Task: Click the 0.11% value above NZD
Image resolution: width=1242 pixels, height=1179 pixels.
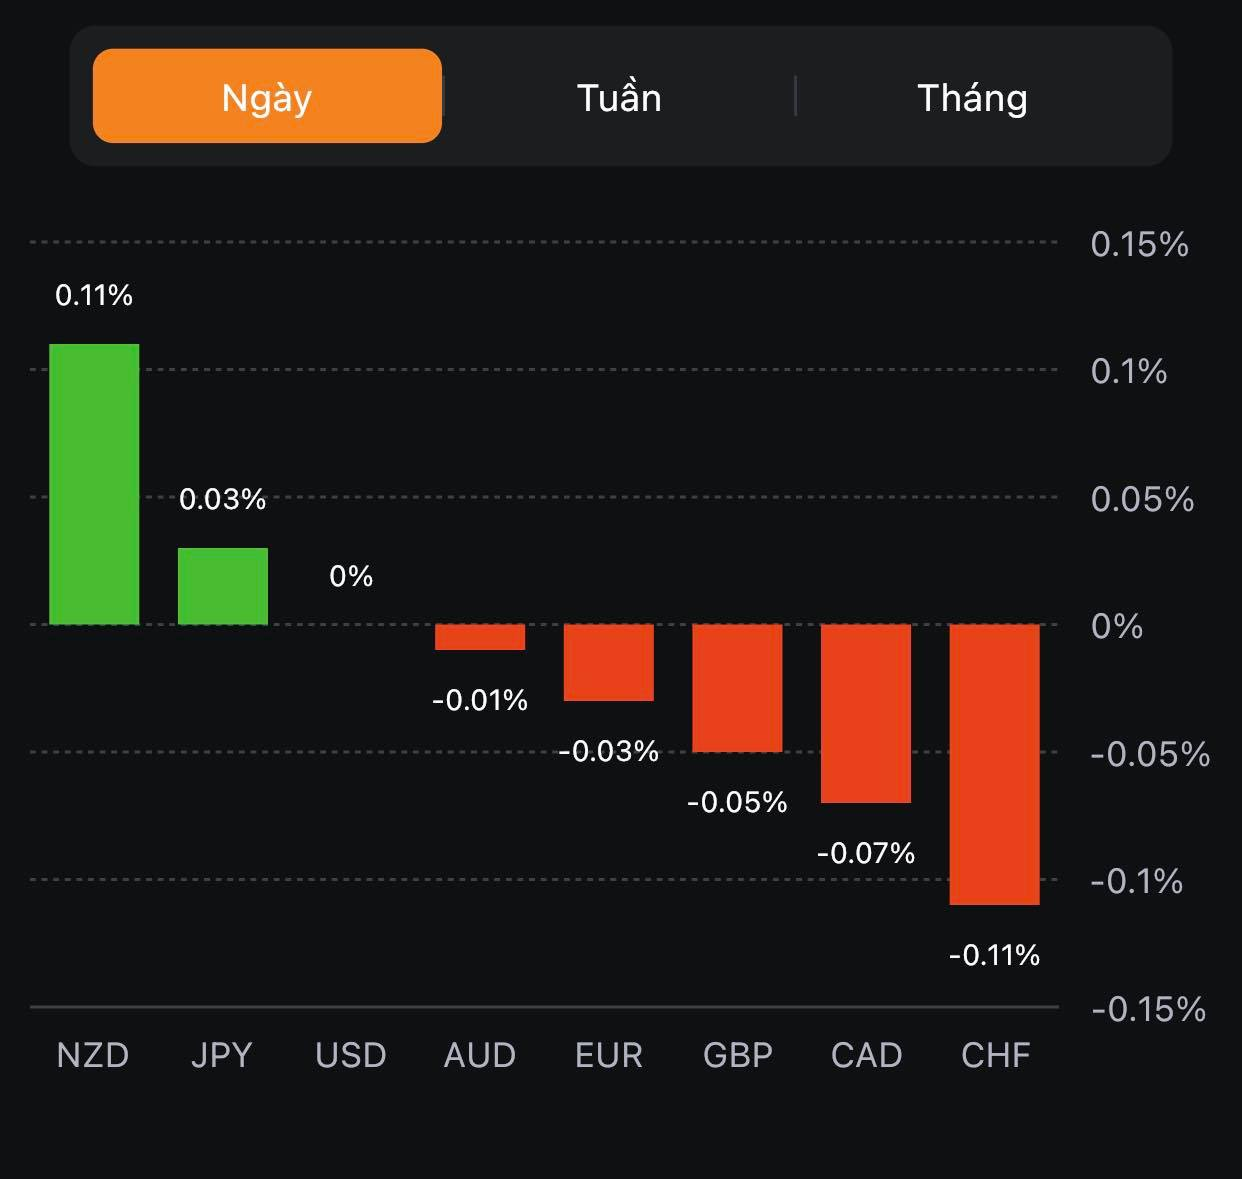Action: pos(94,295)
